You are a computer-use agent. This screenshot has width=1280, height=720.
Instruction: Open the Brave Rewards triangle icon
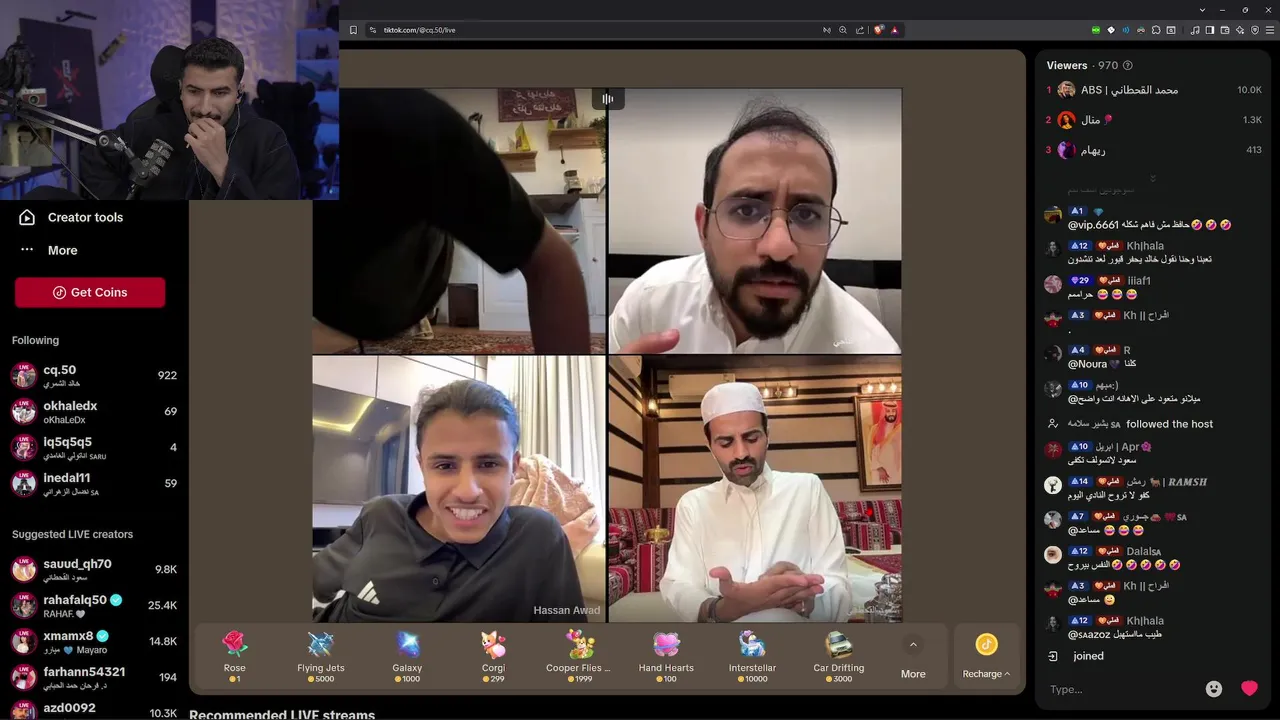pos(895,30)
